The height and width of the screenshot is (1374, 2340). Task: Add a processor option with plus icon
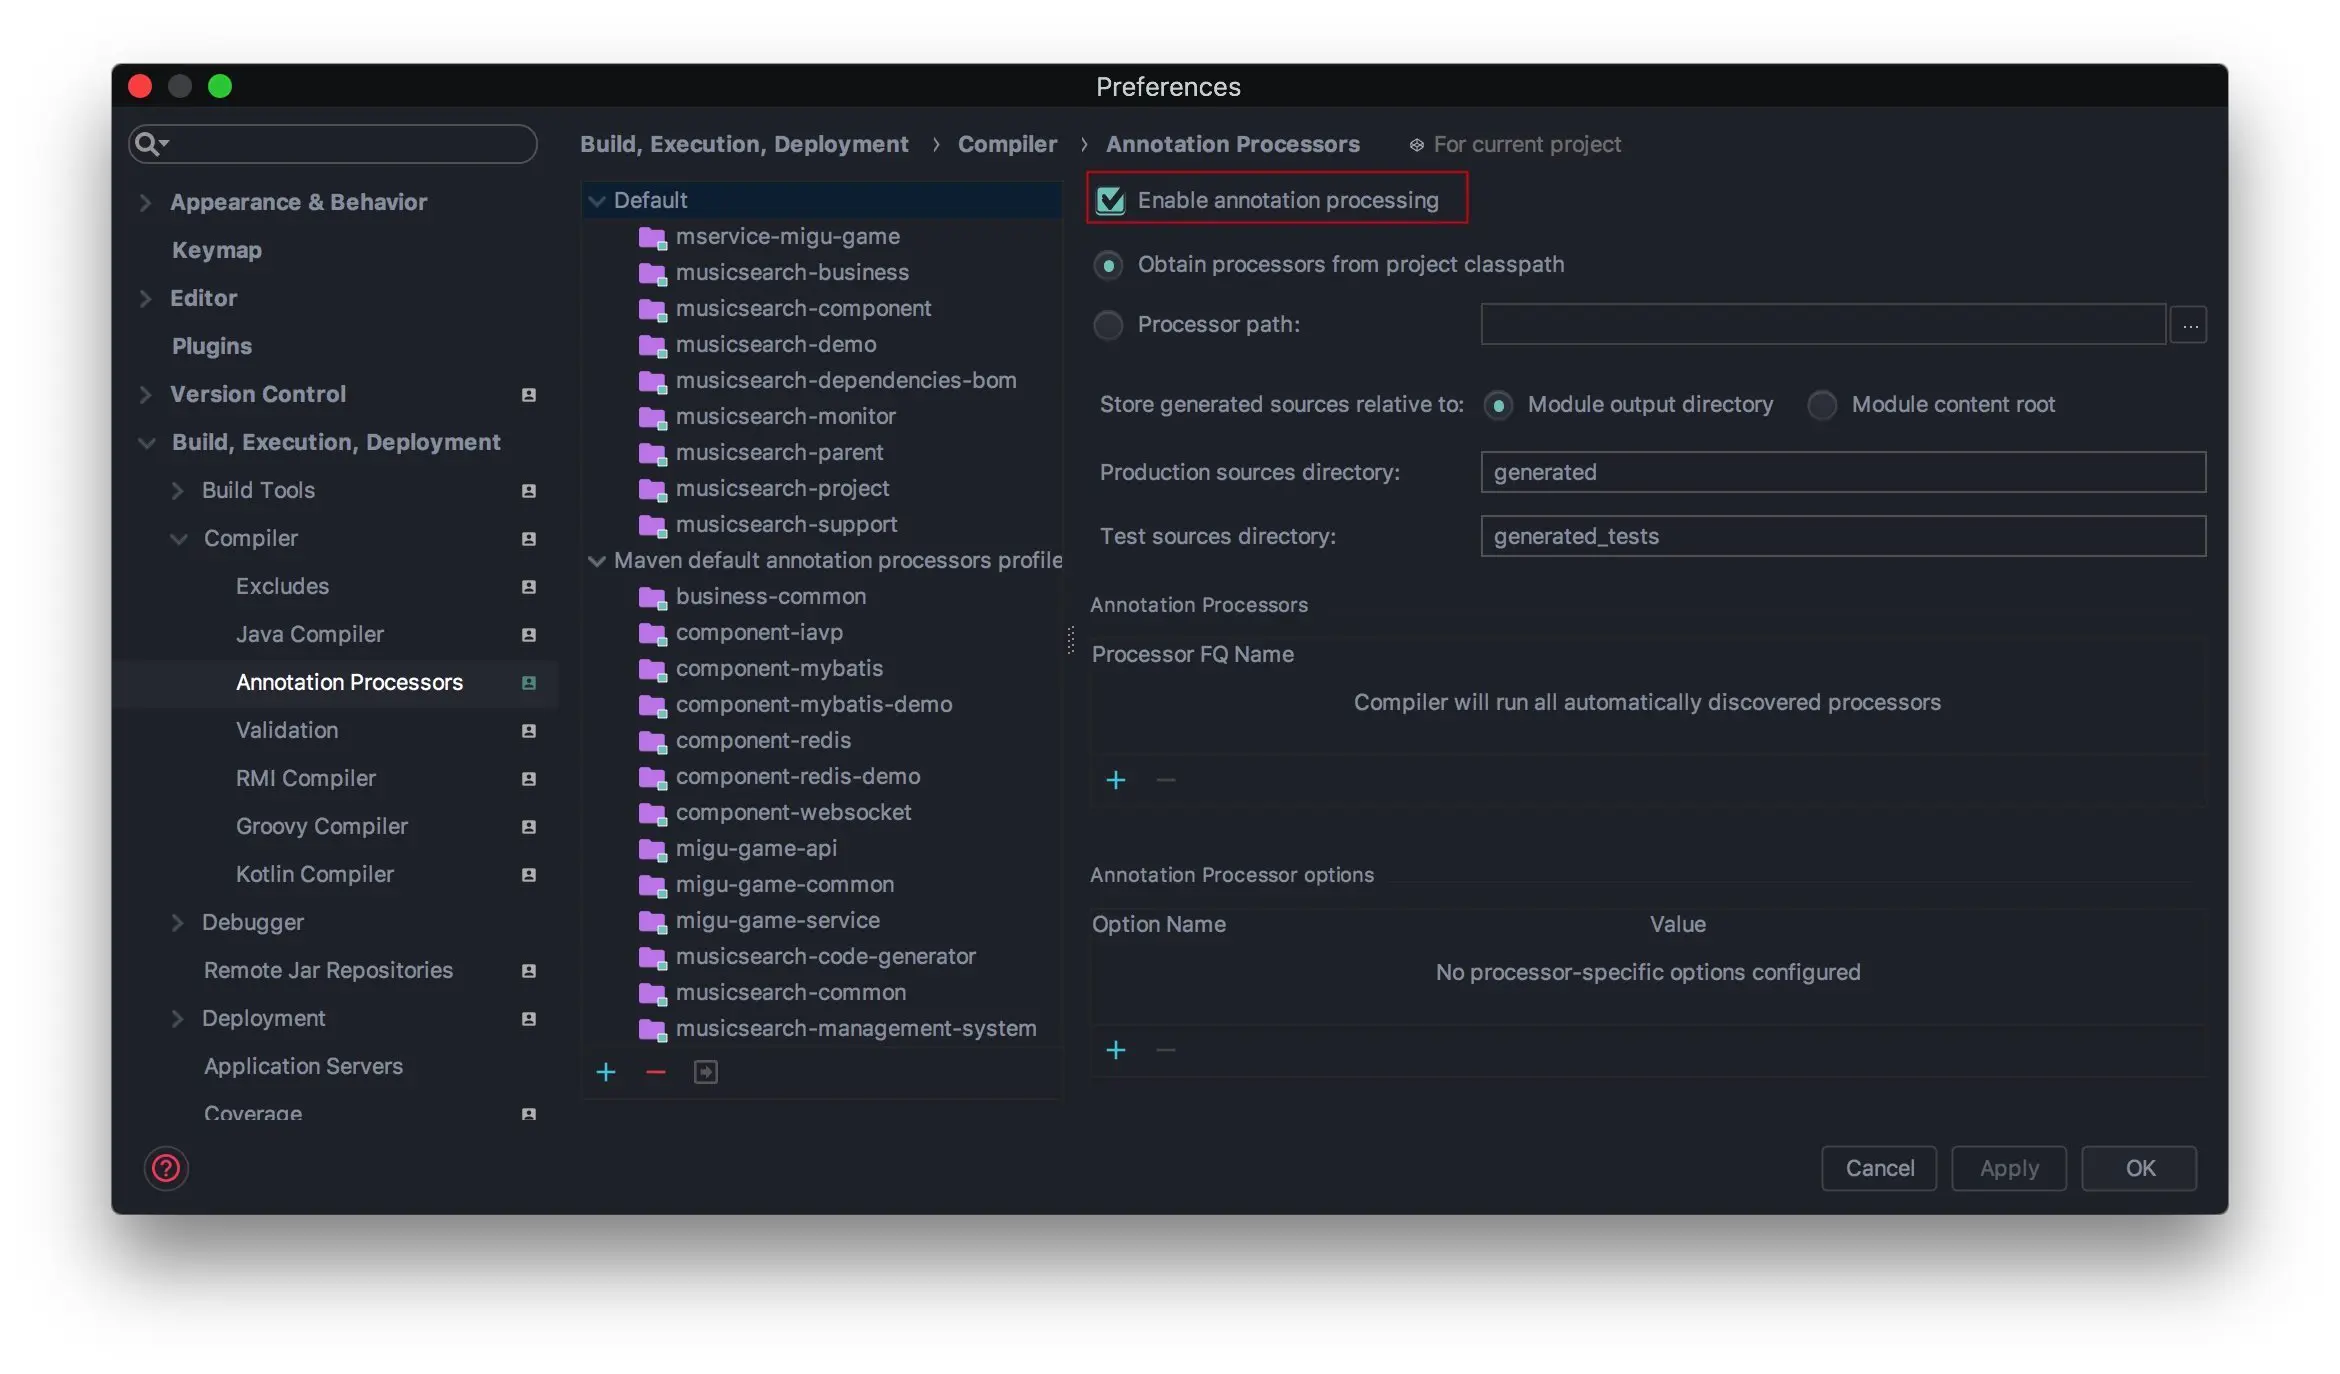coord(1116,1050)
